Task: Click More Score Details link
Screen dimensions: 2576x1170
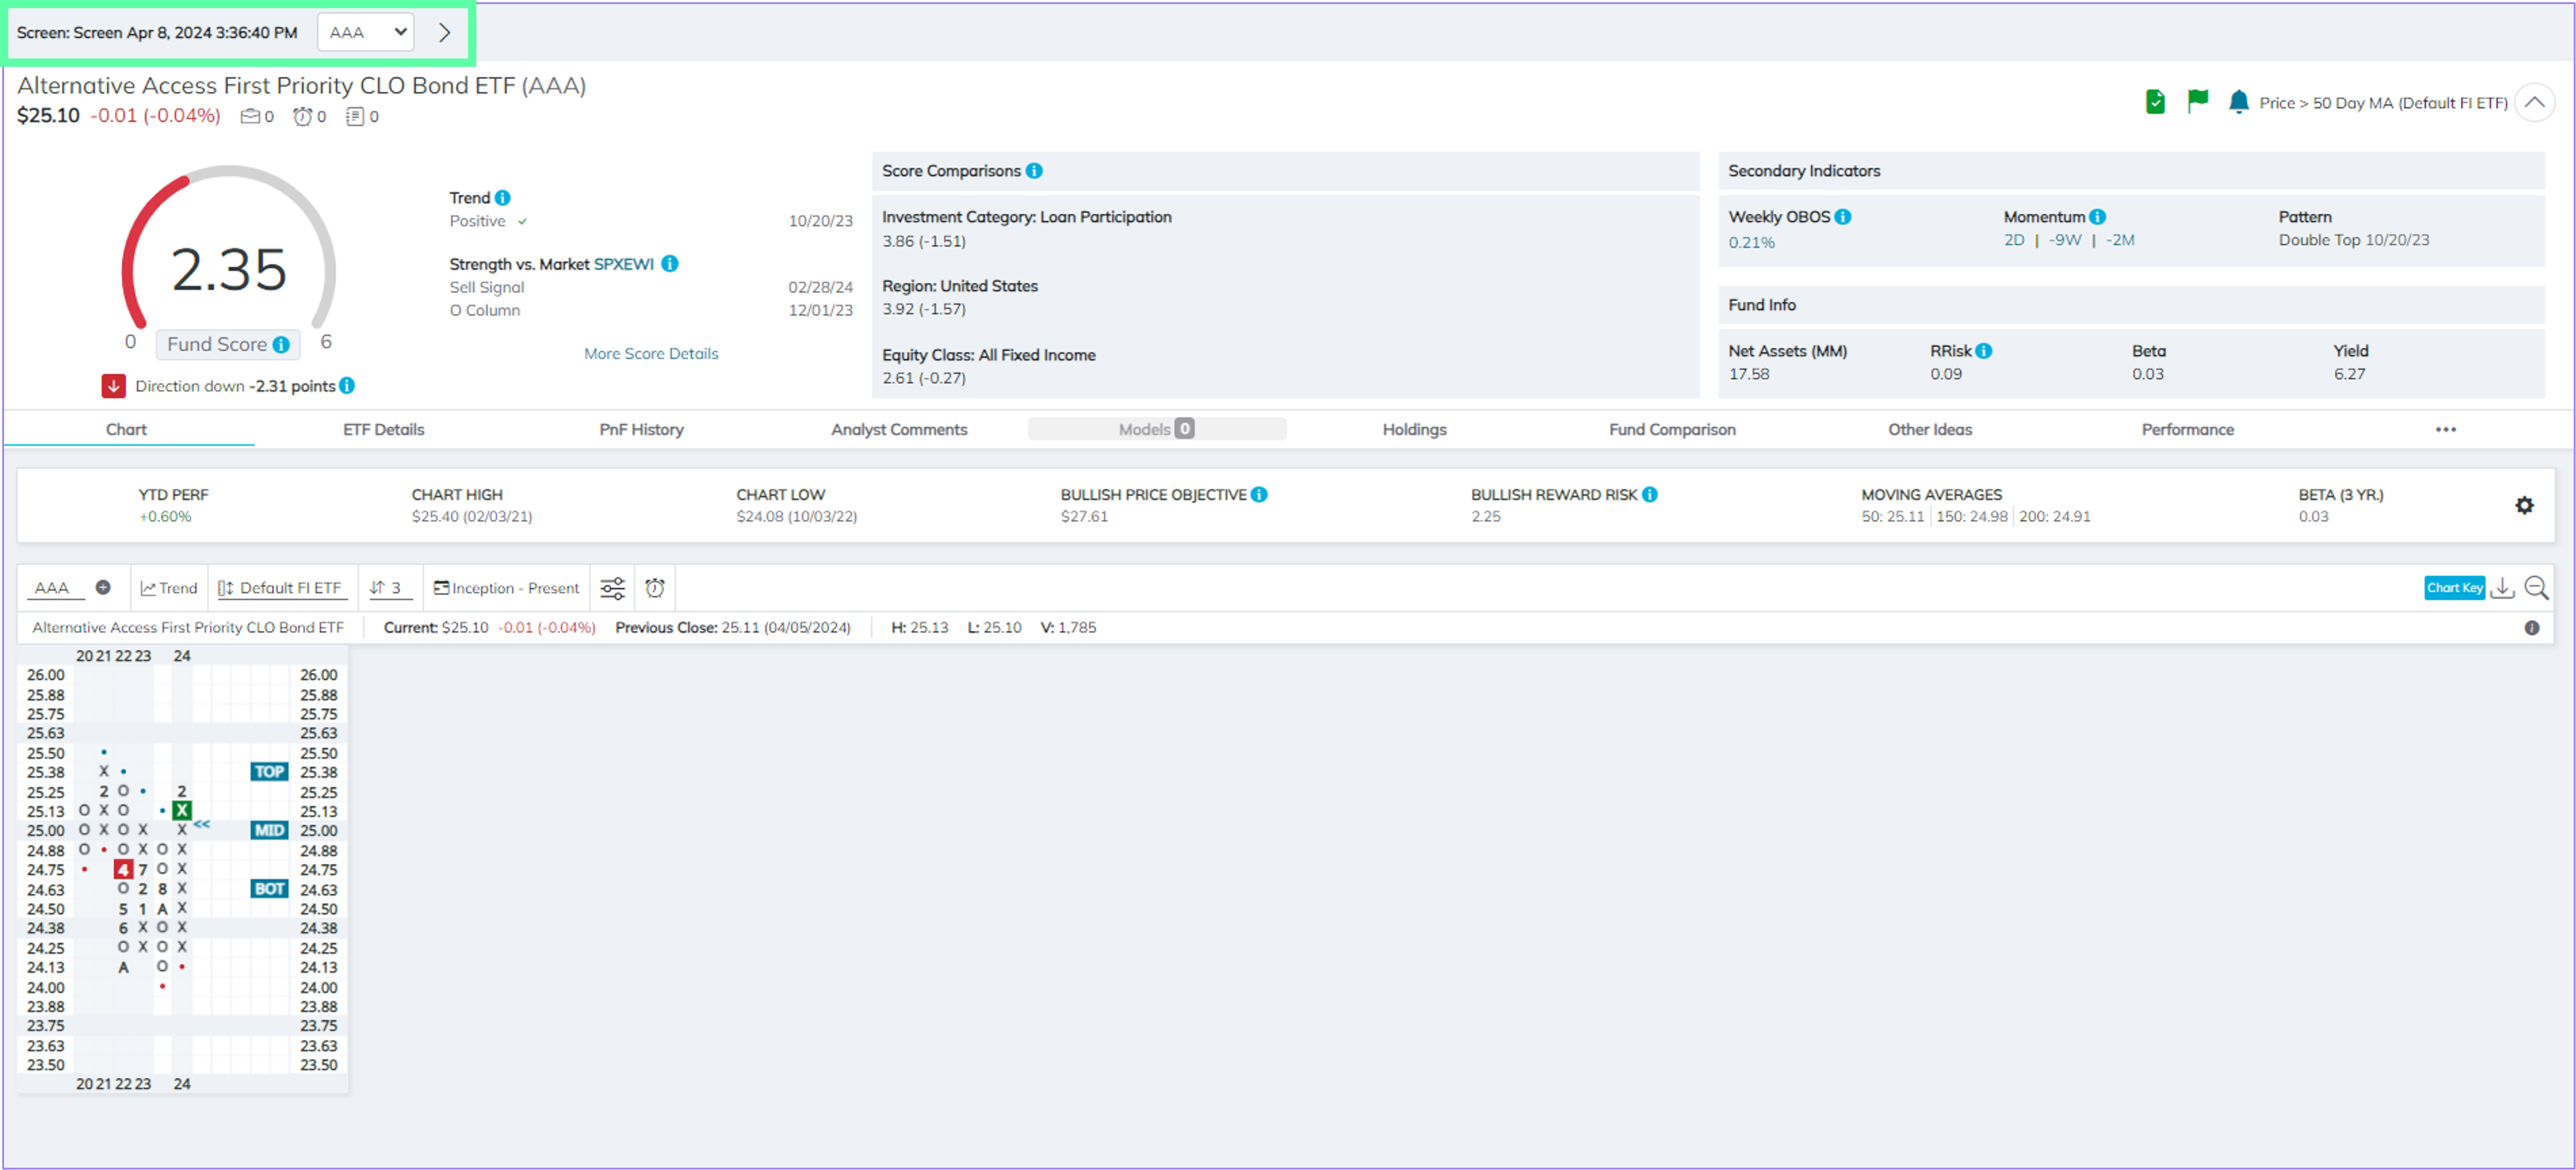Action: pos(651,354)
